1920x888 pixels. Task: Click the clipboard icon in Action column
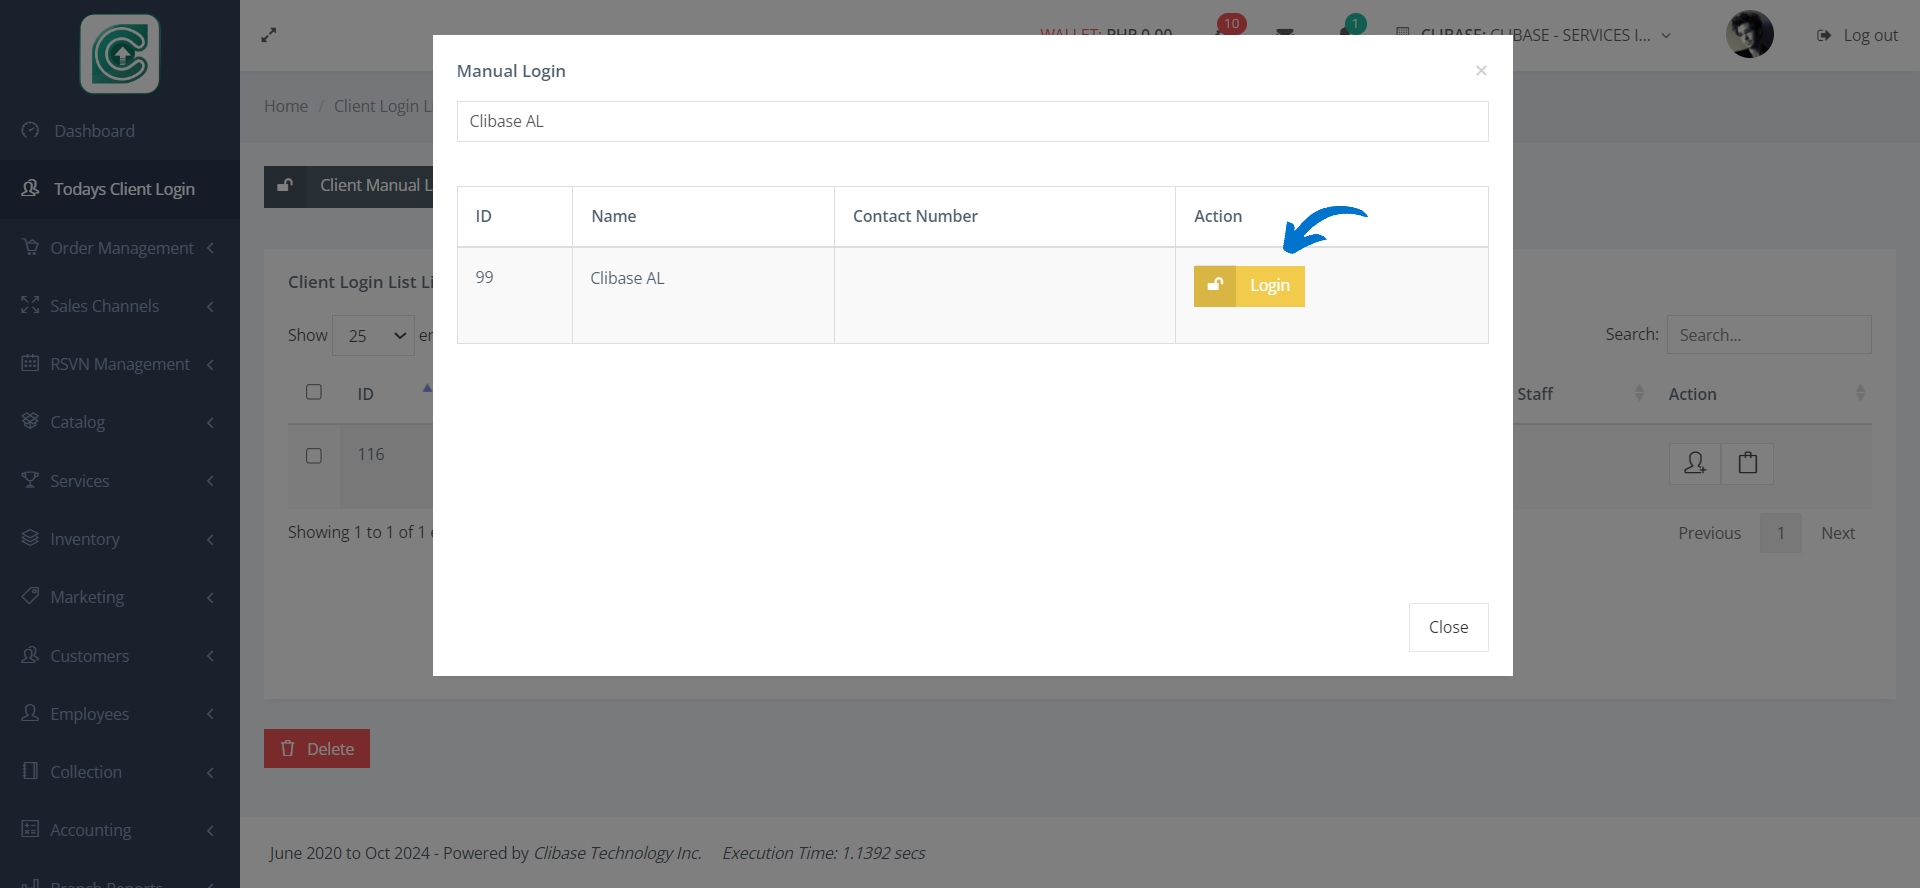tap(1747, 463)
